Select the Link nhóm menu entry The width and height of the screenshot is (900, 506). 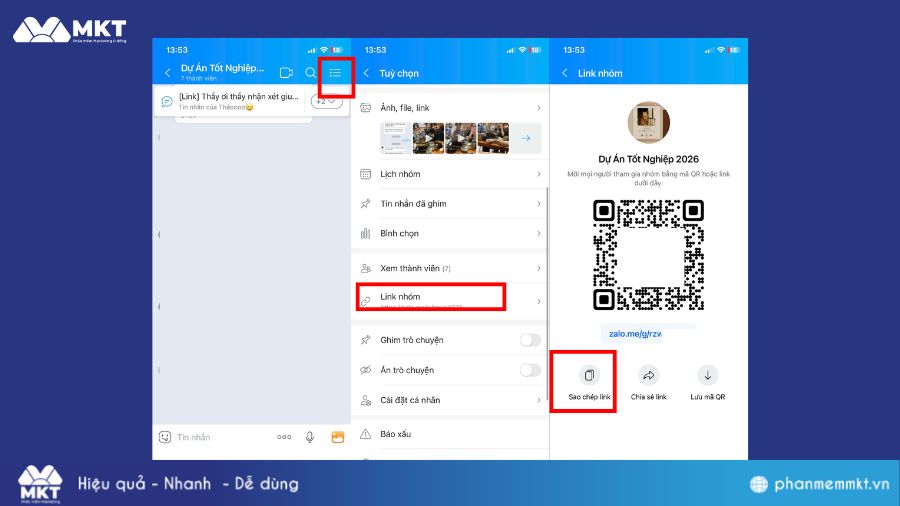451,299
